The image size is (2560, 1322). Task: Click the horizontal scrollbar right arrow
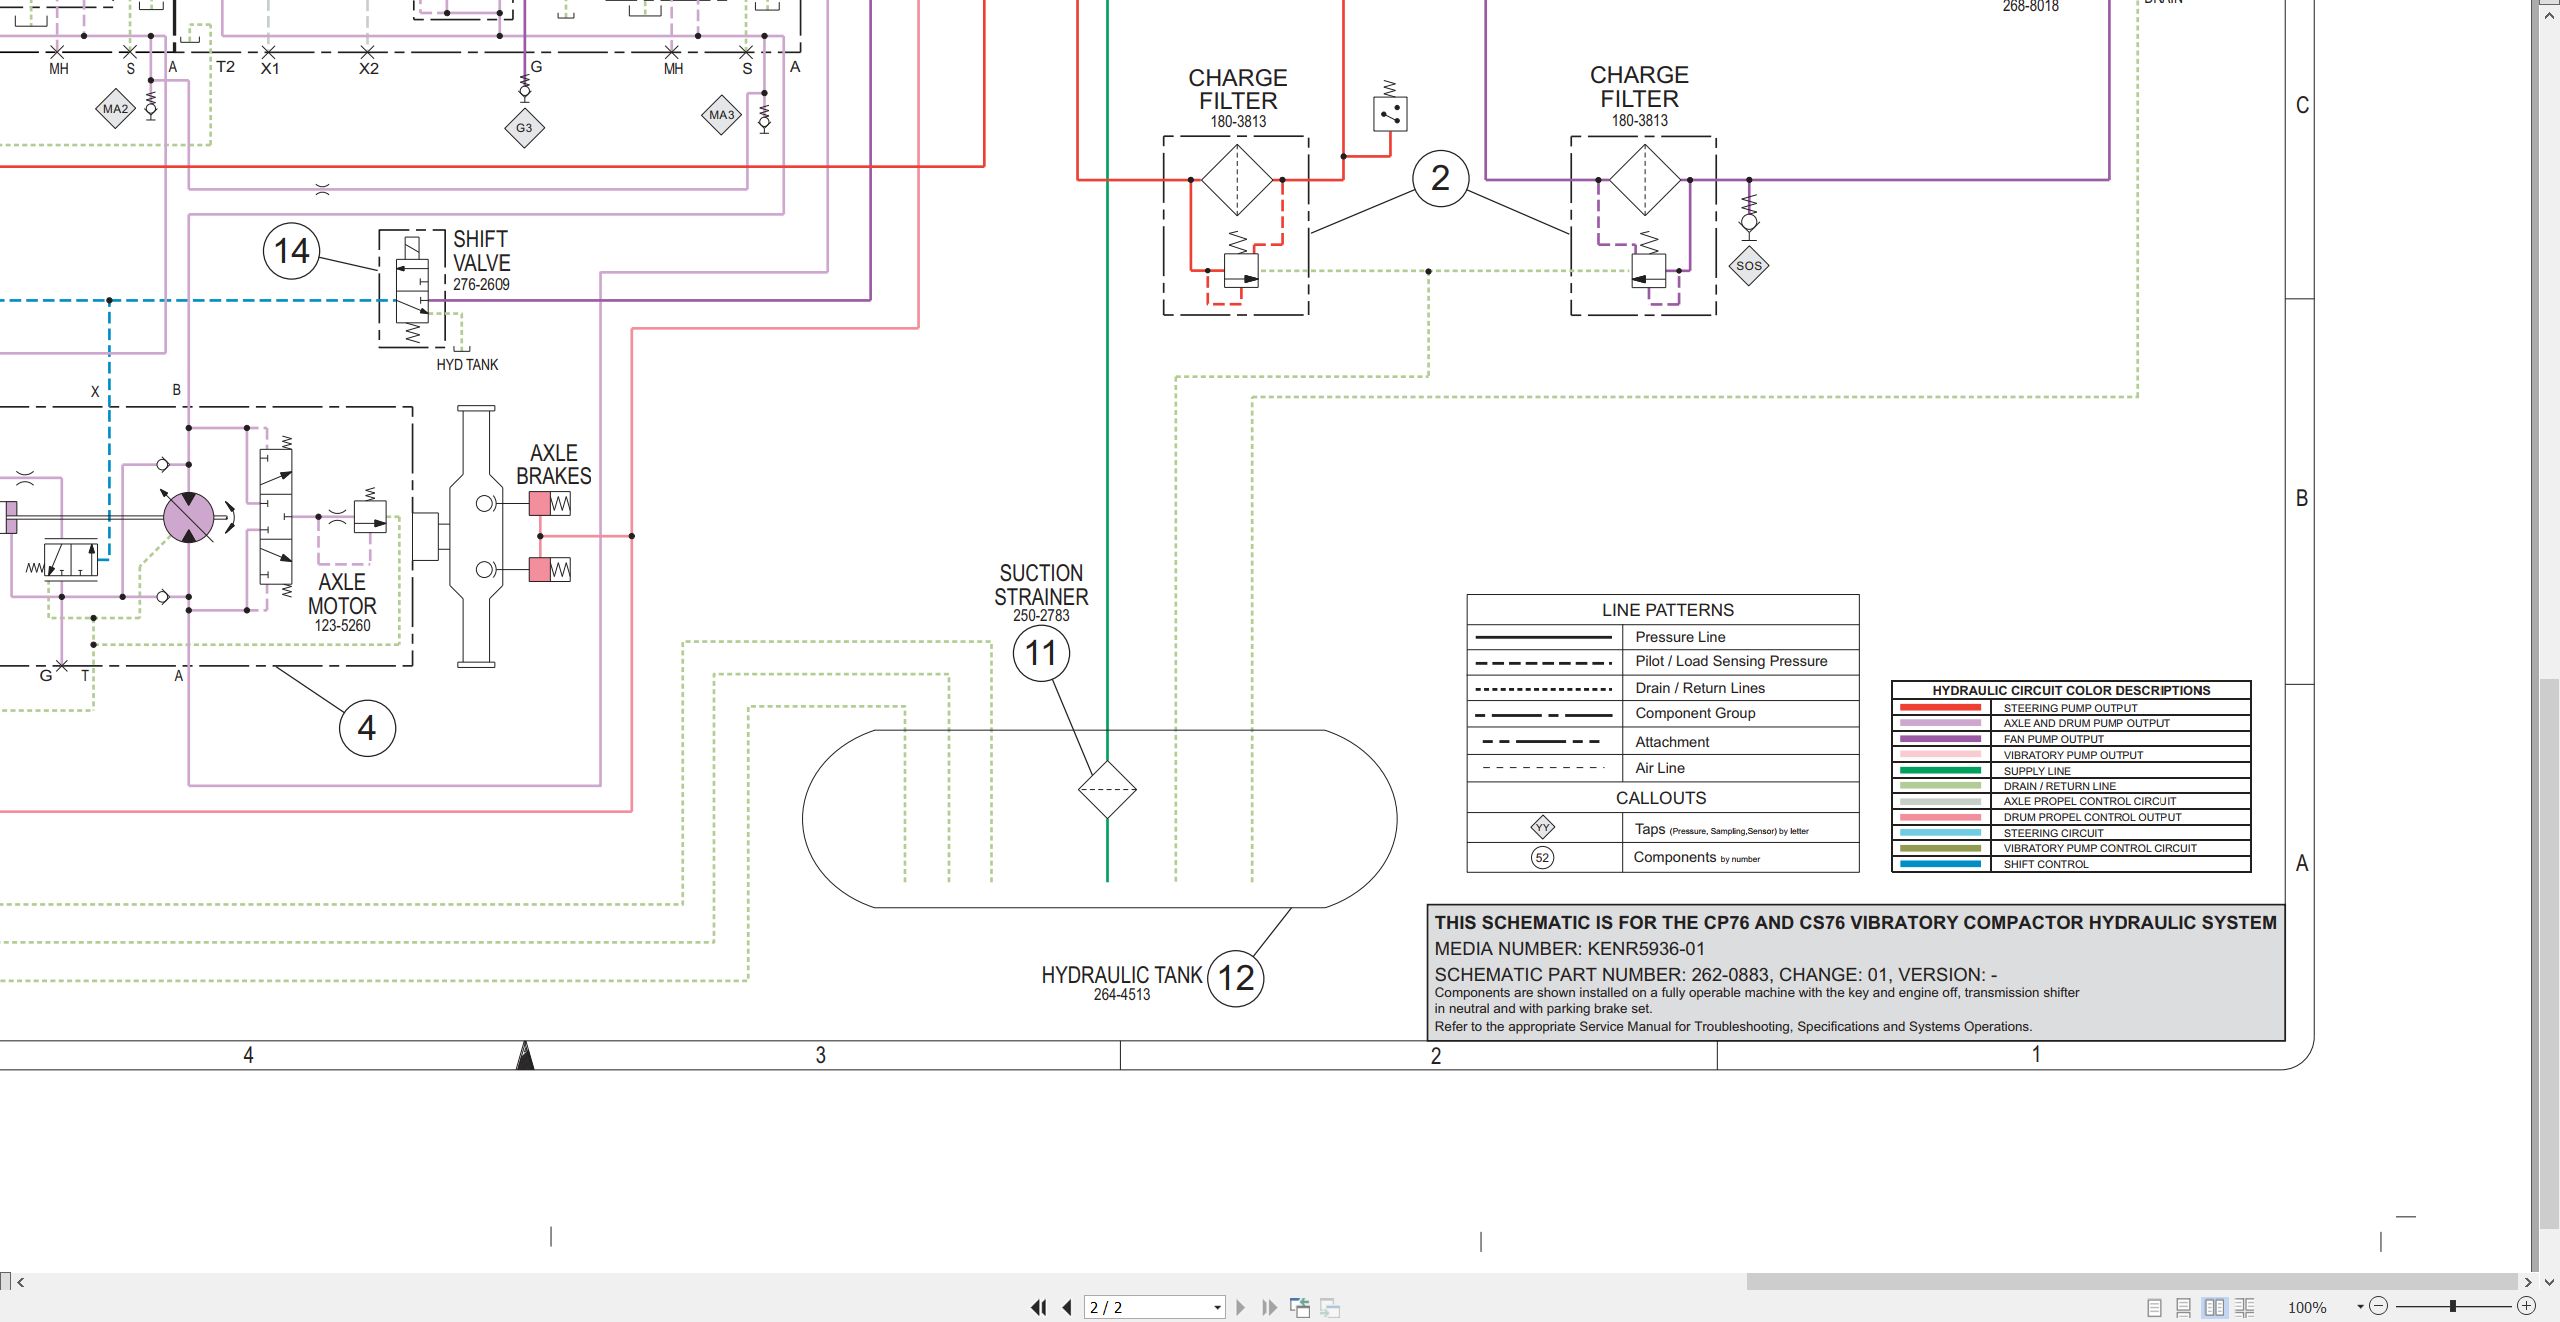coord(2529,1281)
